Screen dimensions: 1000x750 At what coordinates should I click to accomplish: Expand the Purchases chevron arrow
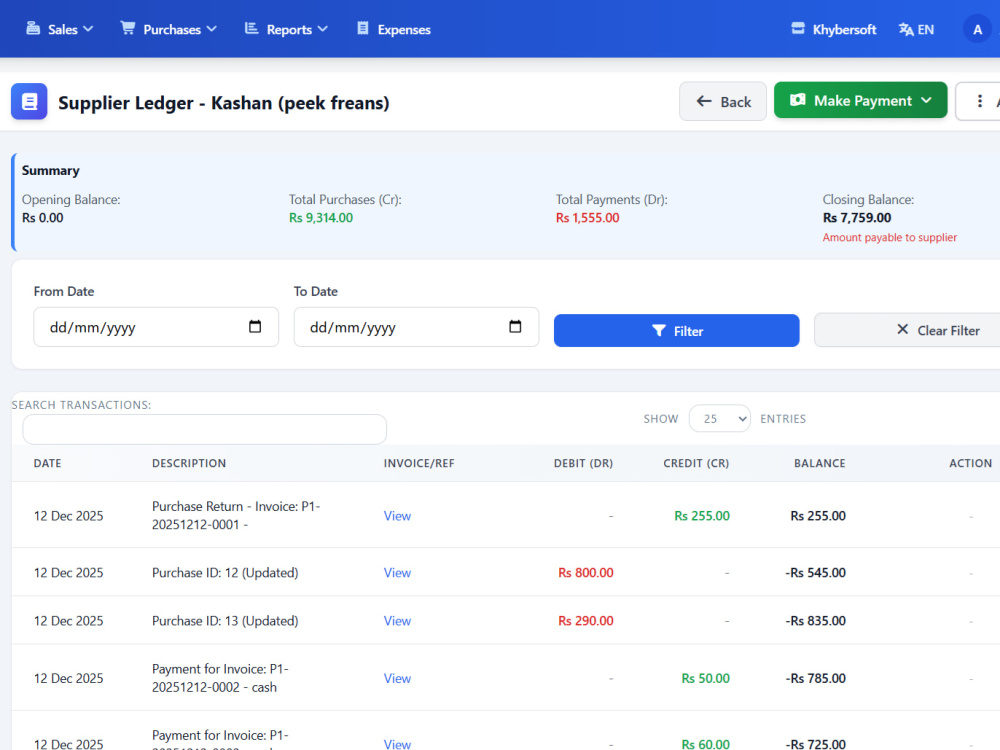click(212, 29)
